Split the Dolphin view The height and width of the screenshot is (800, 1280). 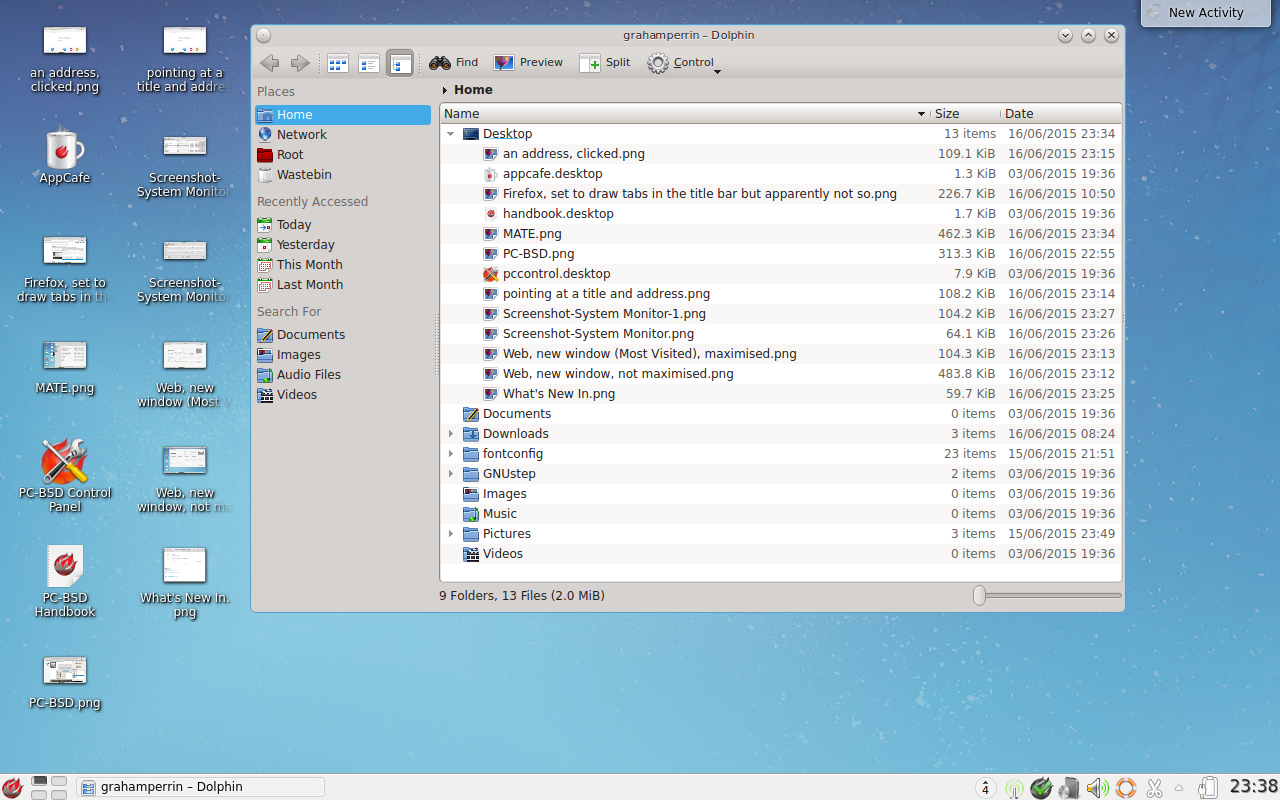[605, 62]
